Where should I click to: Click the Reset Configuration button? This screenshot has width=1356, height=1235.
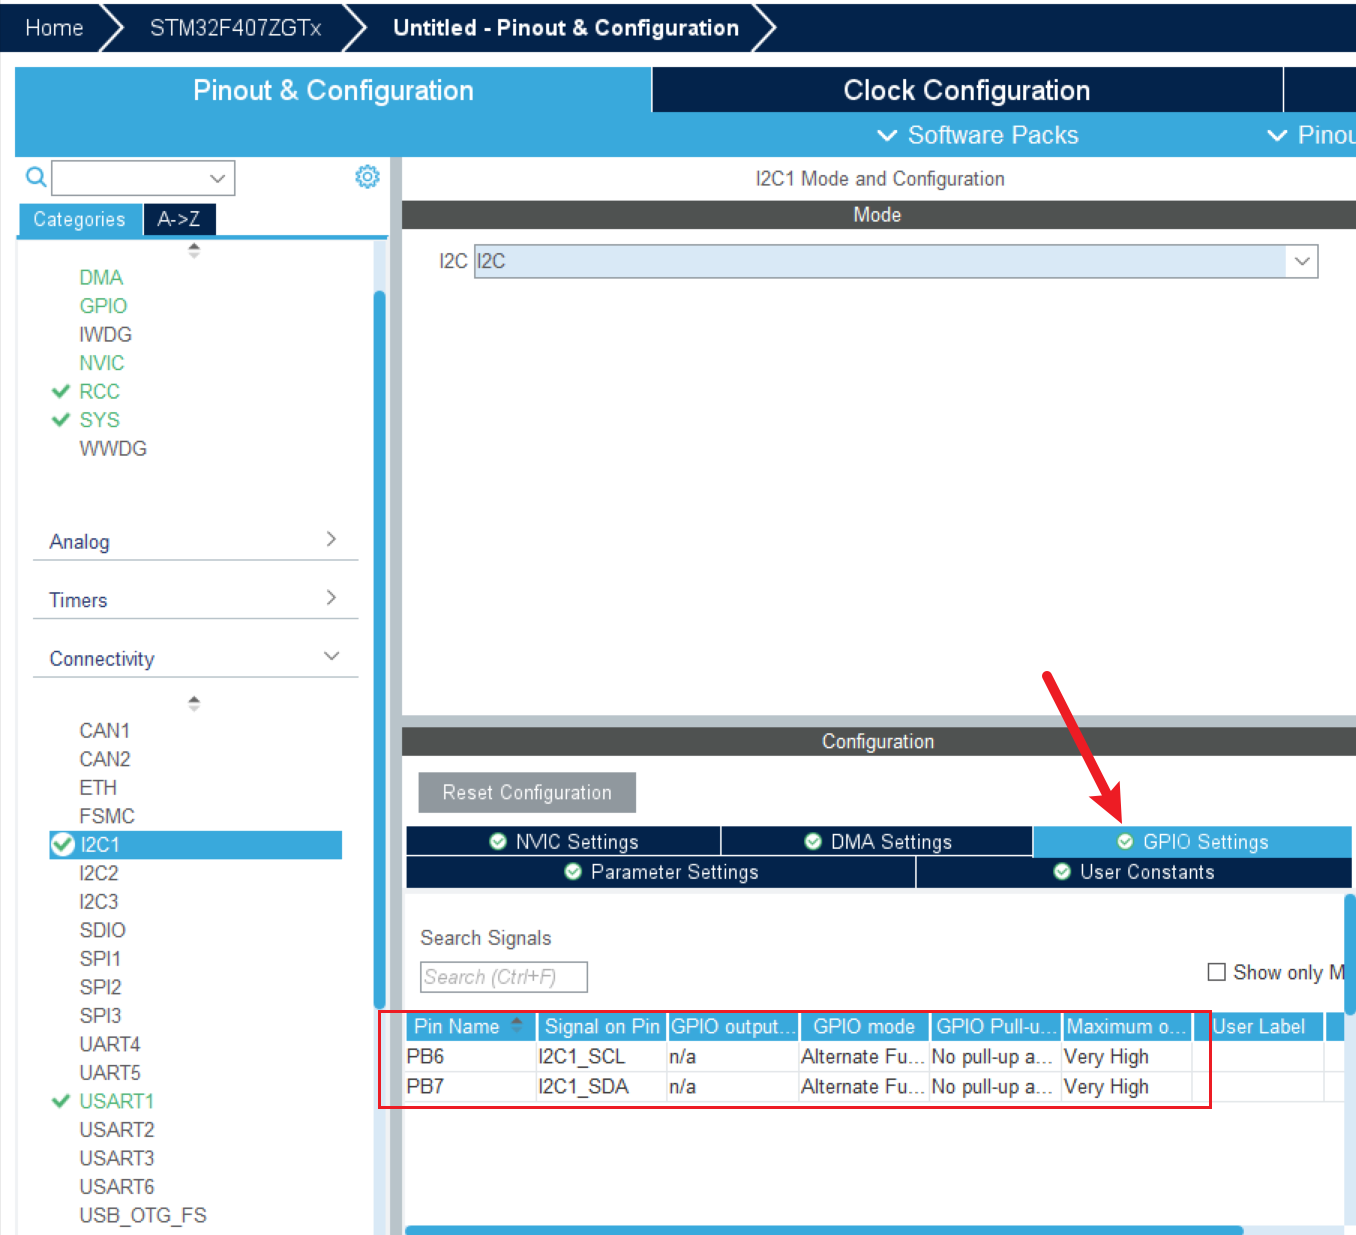tap(527, 792)
